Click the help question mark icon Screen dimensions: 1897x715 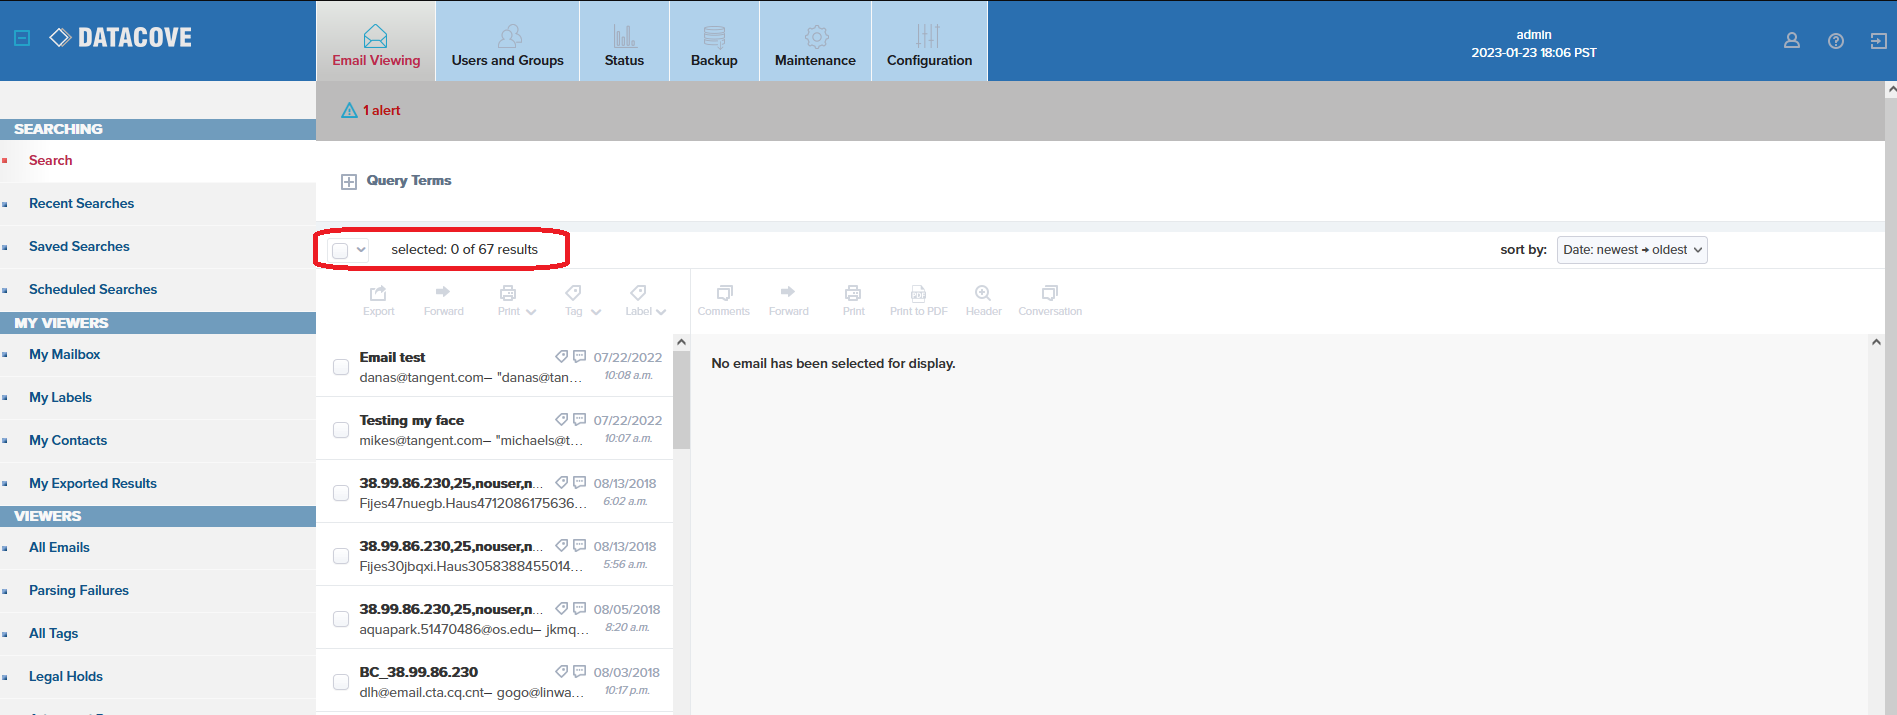(x=1835, y=41)
